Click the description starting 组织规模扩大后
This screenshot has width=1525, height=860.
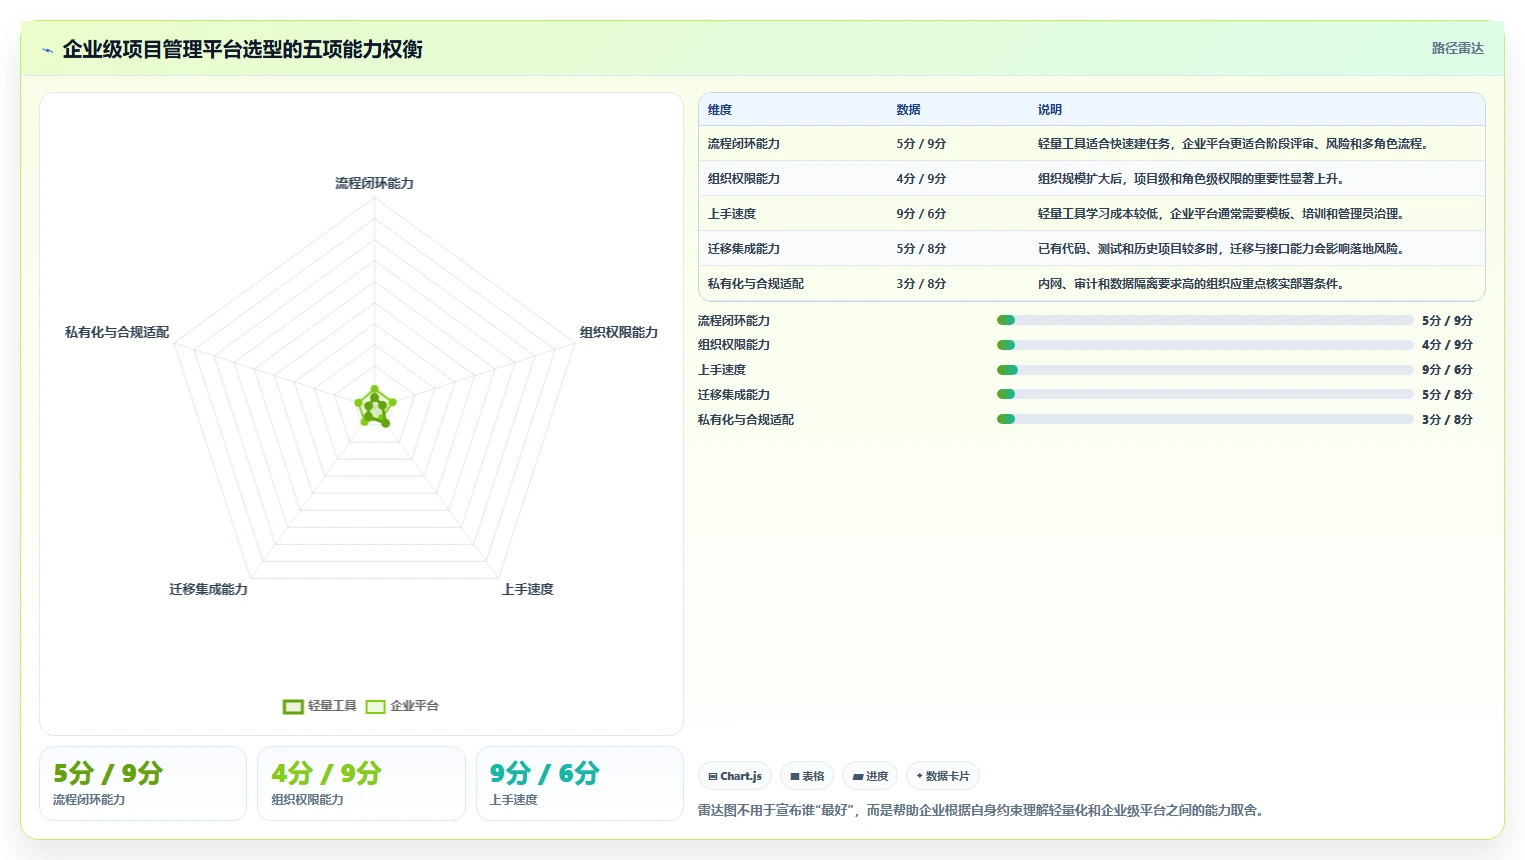[x=1193, y=179]
